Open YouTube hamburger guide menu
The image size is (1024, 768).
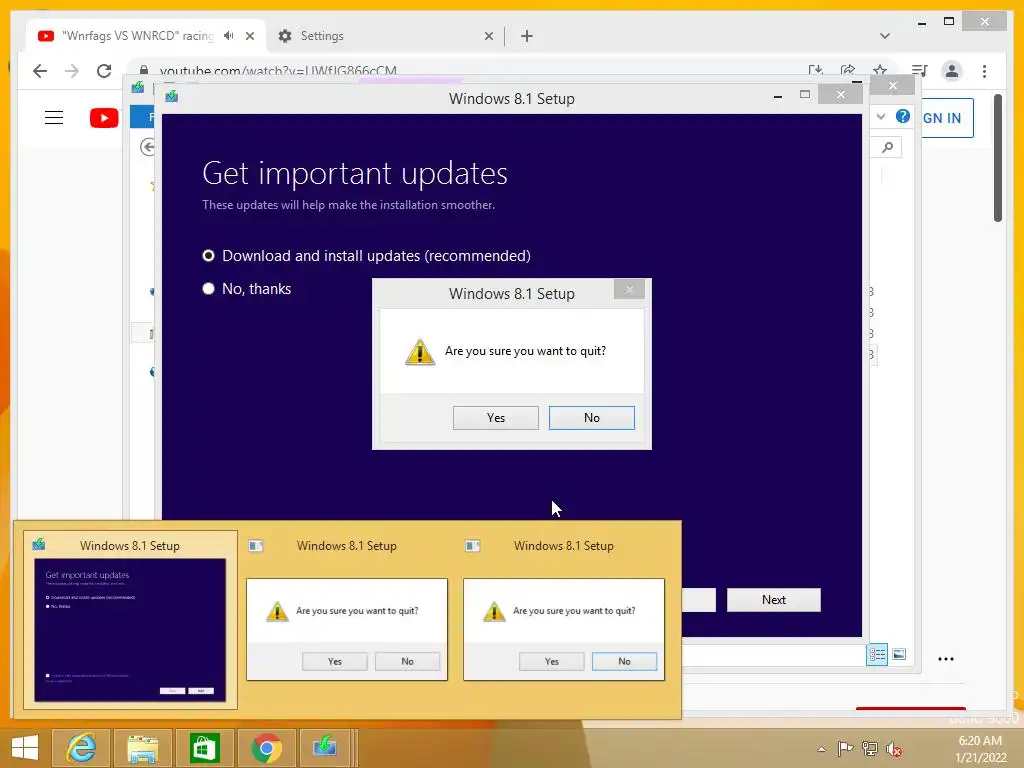(x=54, y=118)
